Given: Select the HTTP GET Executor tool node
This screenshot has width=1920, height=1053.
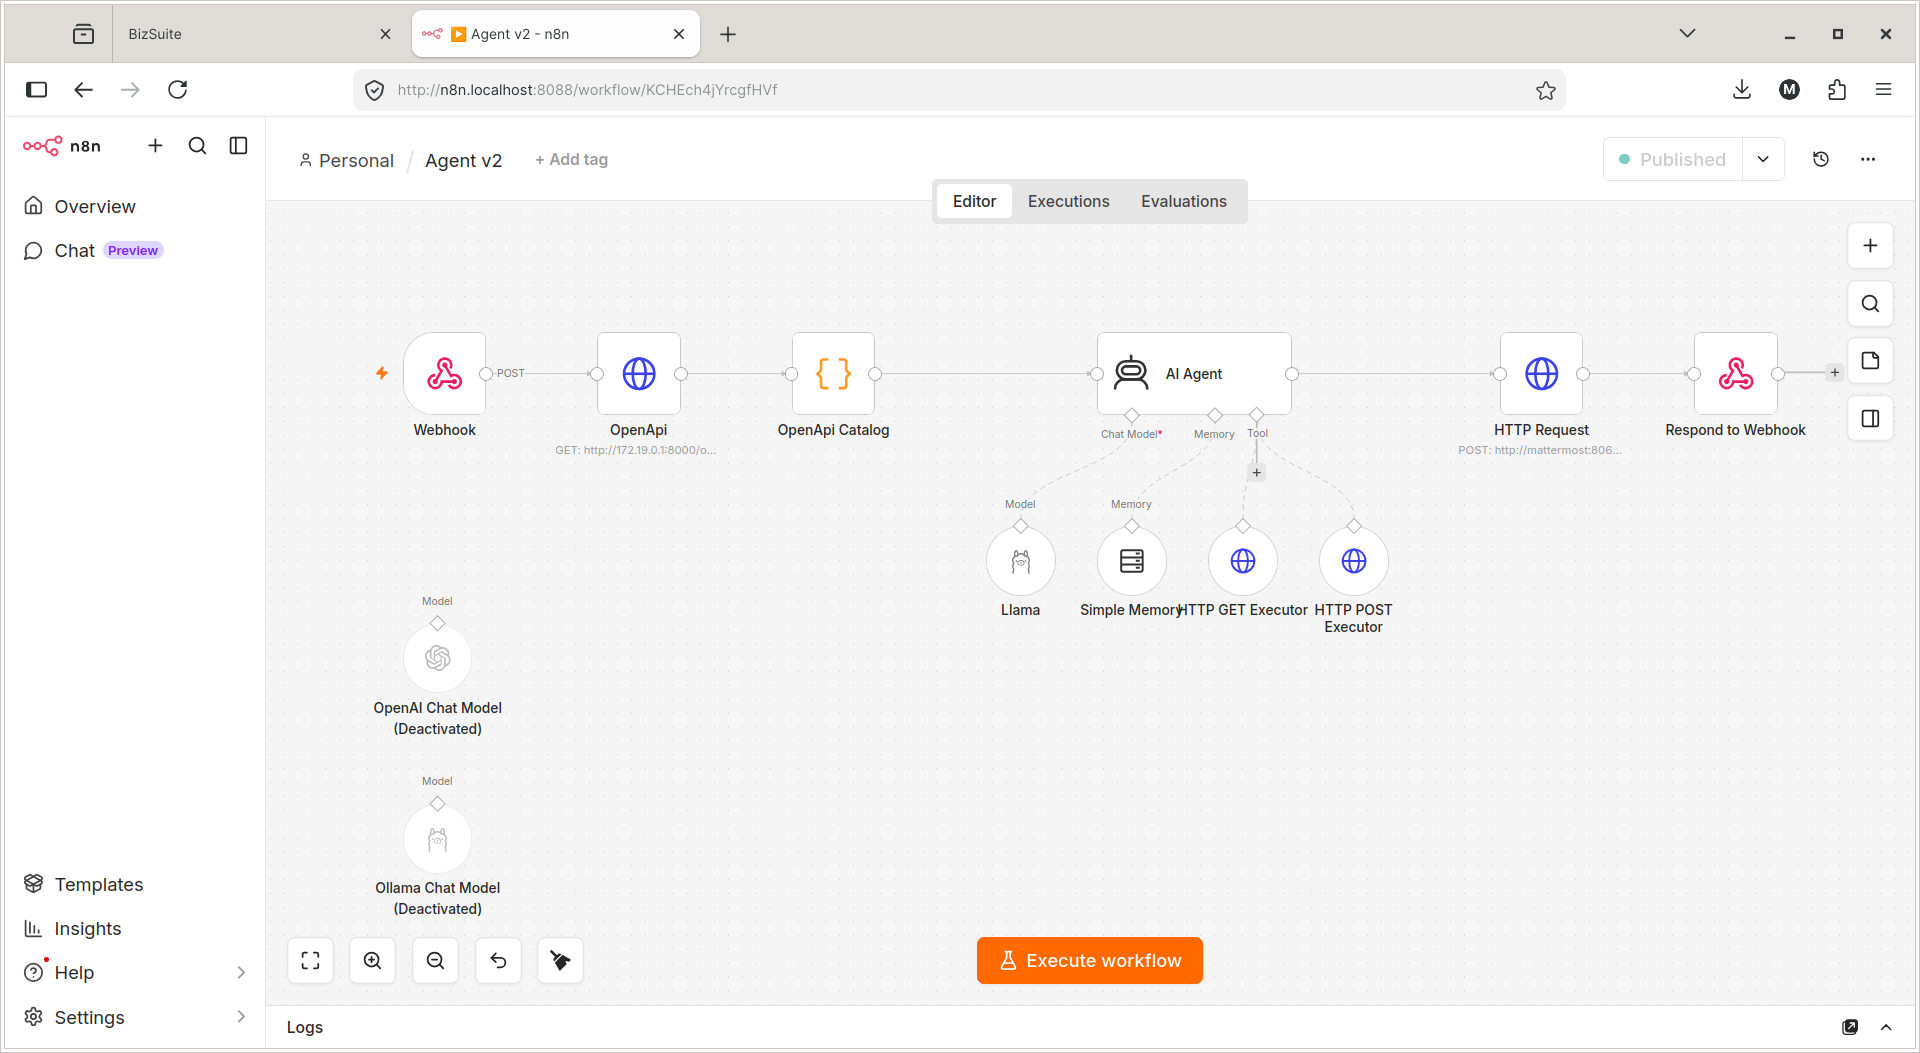Looking at the screenshot, I should pos(1242,561).
